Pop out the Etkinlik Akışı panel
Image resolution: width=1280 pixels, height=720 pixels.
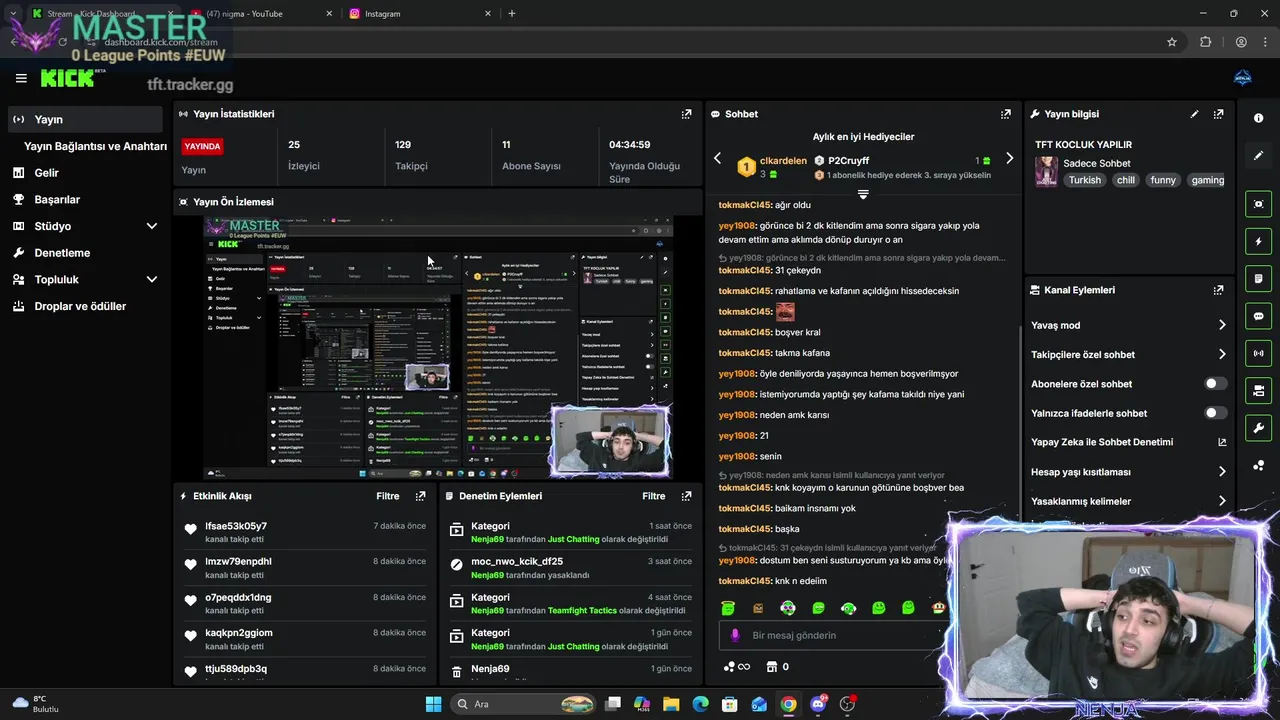[420, 496]
